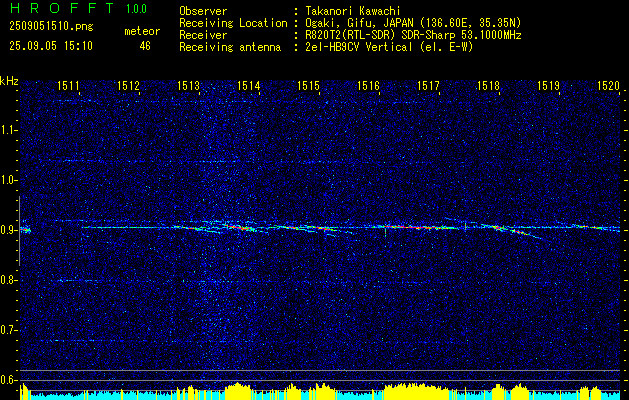Click the date stamp 25.09.05 15:10
629x400 pixels.
point(51,46)
